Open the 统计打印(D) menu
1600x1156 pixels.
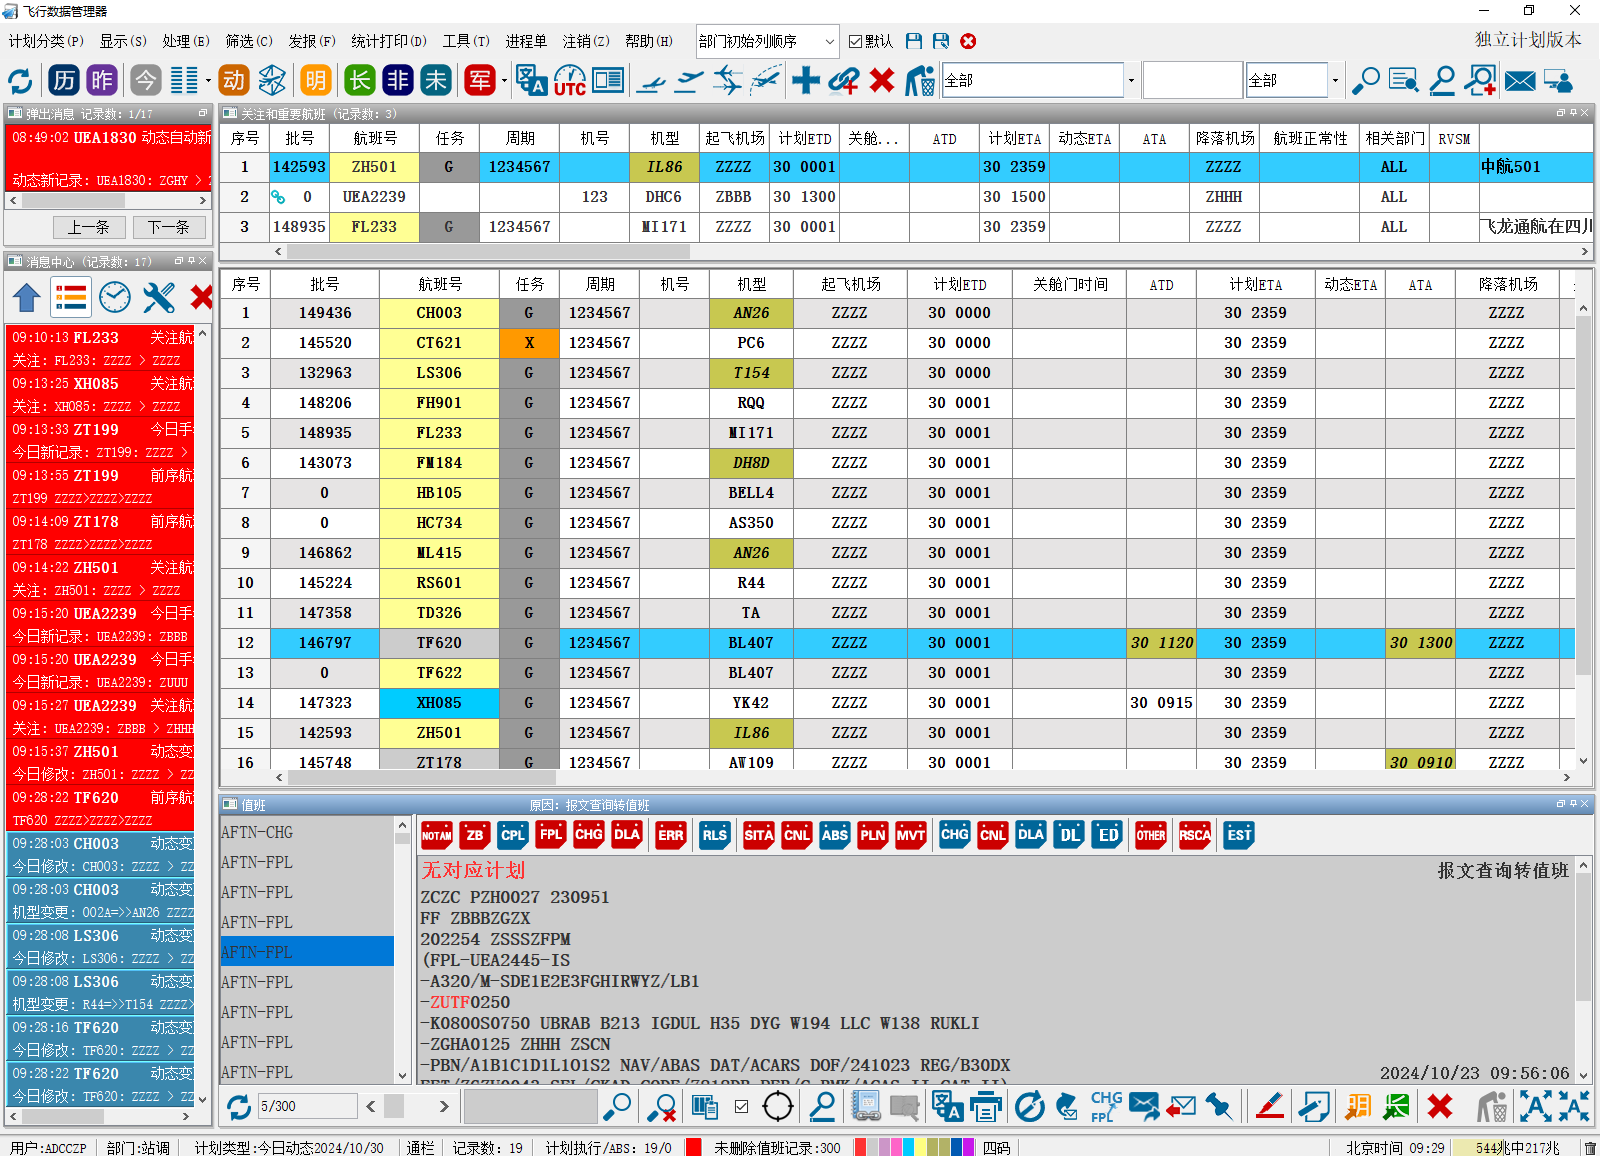coord(388,41)
